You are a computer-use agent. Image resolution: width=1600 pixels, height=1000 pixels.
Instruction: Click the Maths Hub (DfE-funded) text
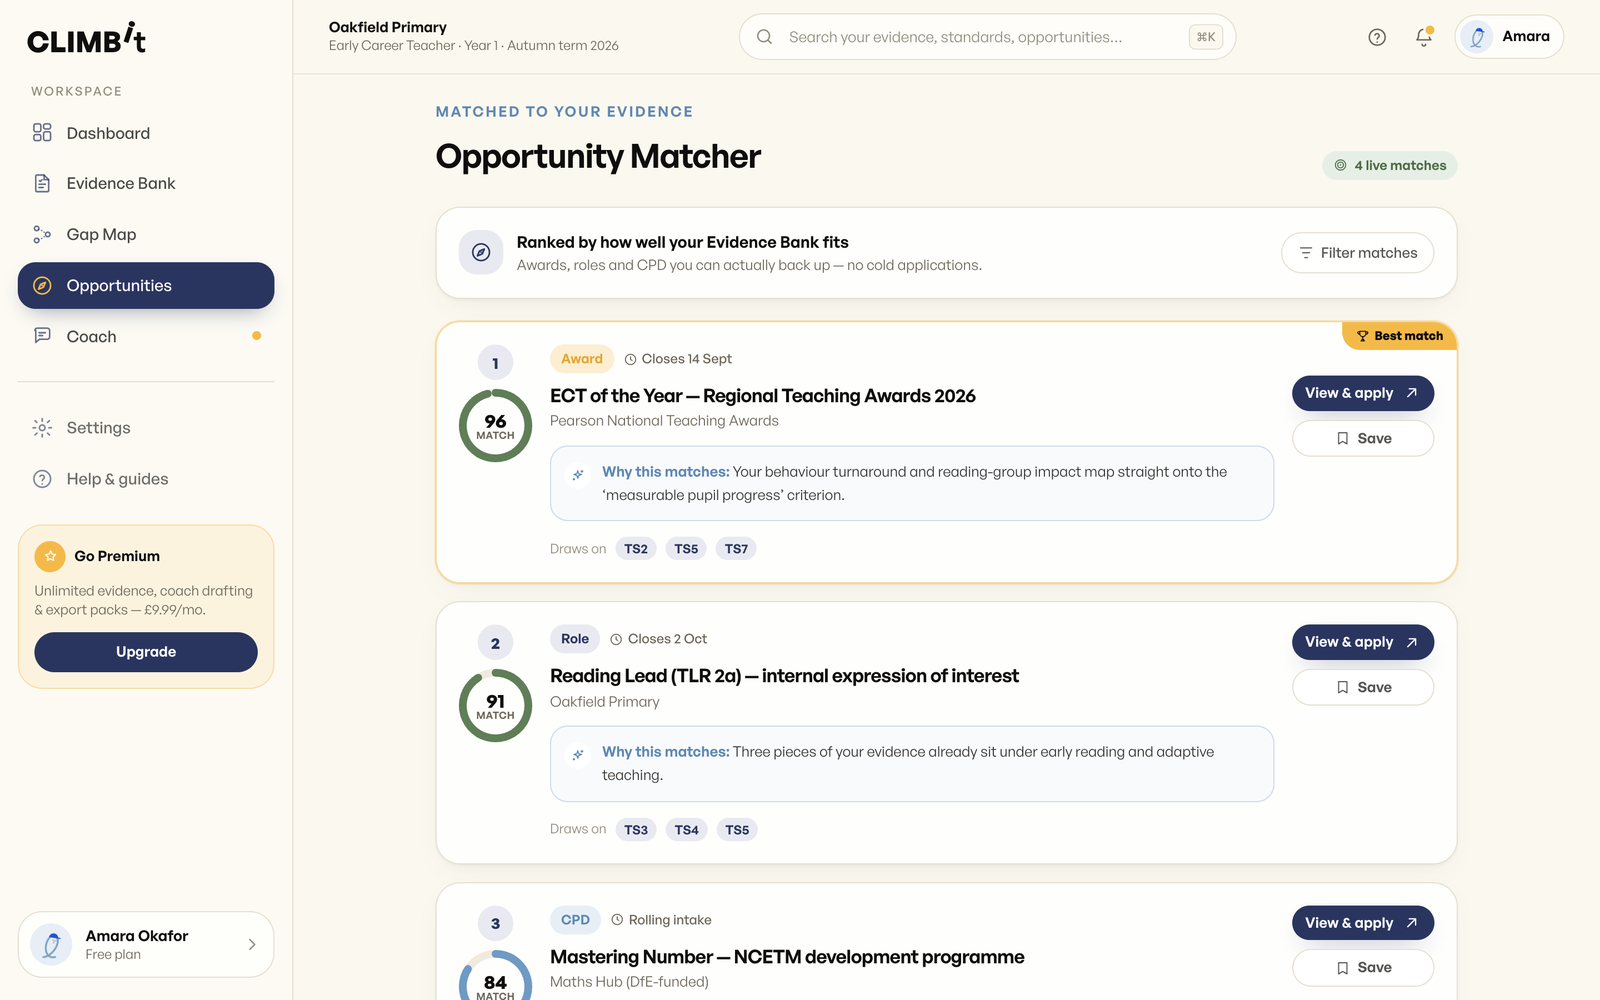[629, 982]
